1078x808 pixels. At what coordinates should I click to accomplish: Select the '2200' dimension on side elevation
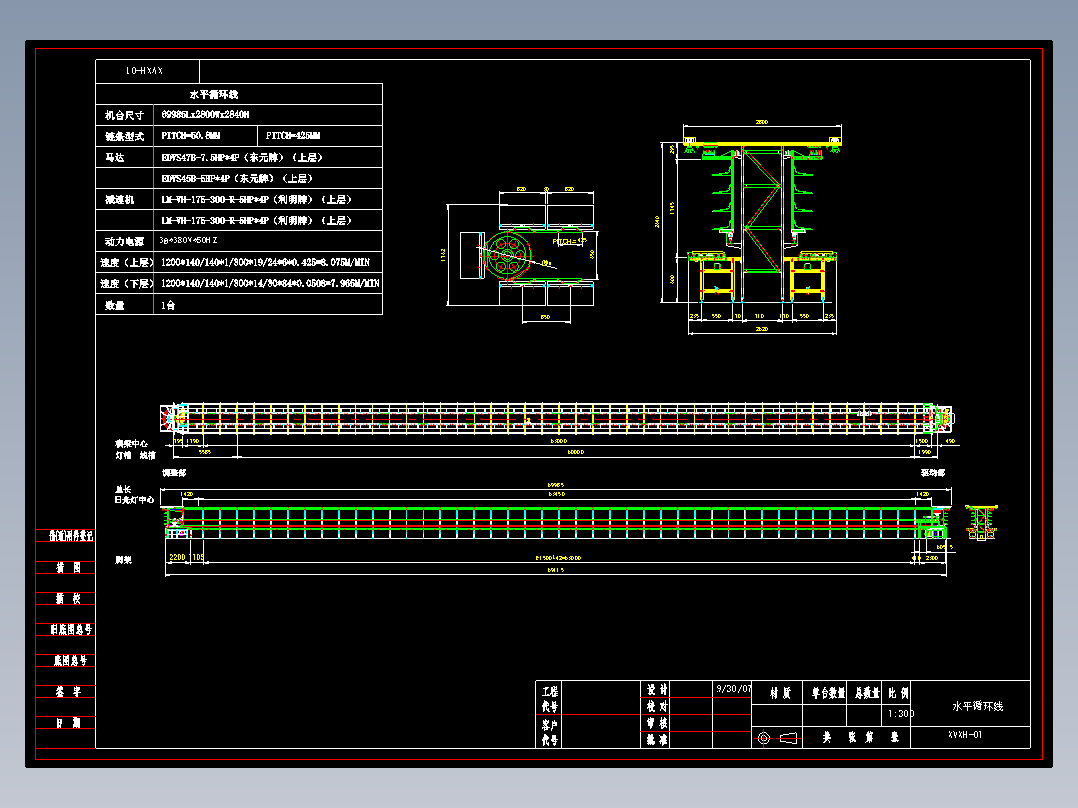(177, 557)
